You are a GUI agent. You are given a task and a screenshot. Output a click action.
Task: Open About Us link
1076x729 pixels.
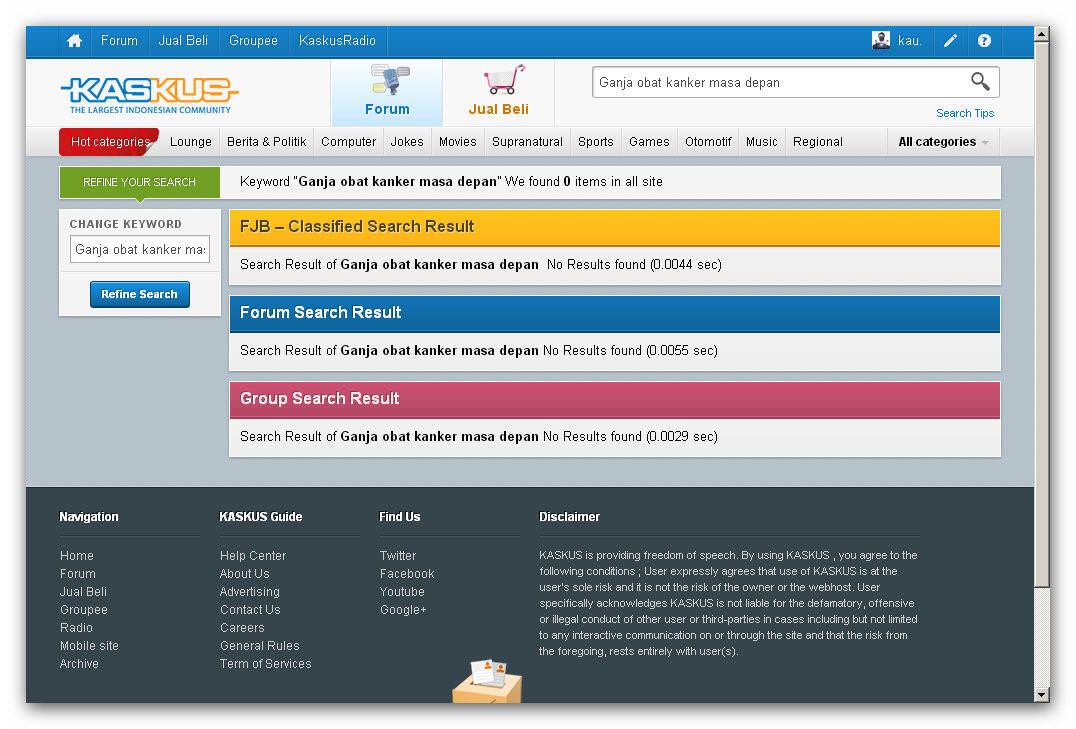click(244, 573)
